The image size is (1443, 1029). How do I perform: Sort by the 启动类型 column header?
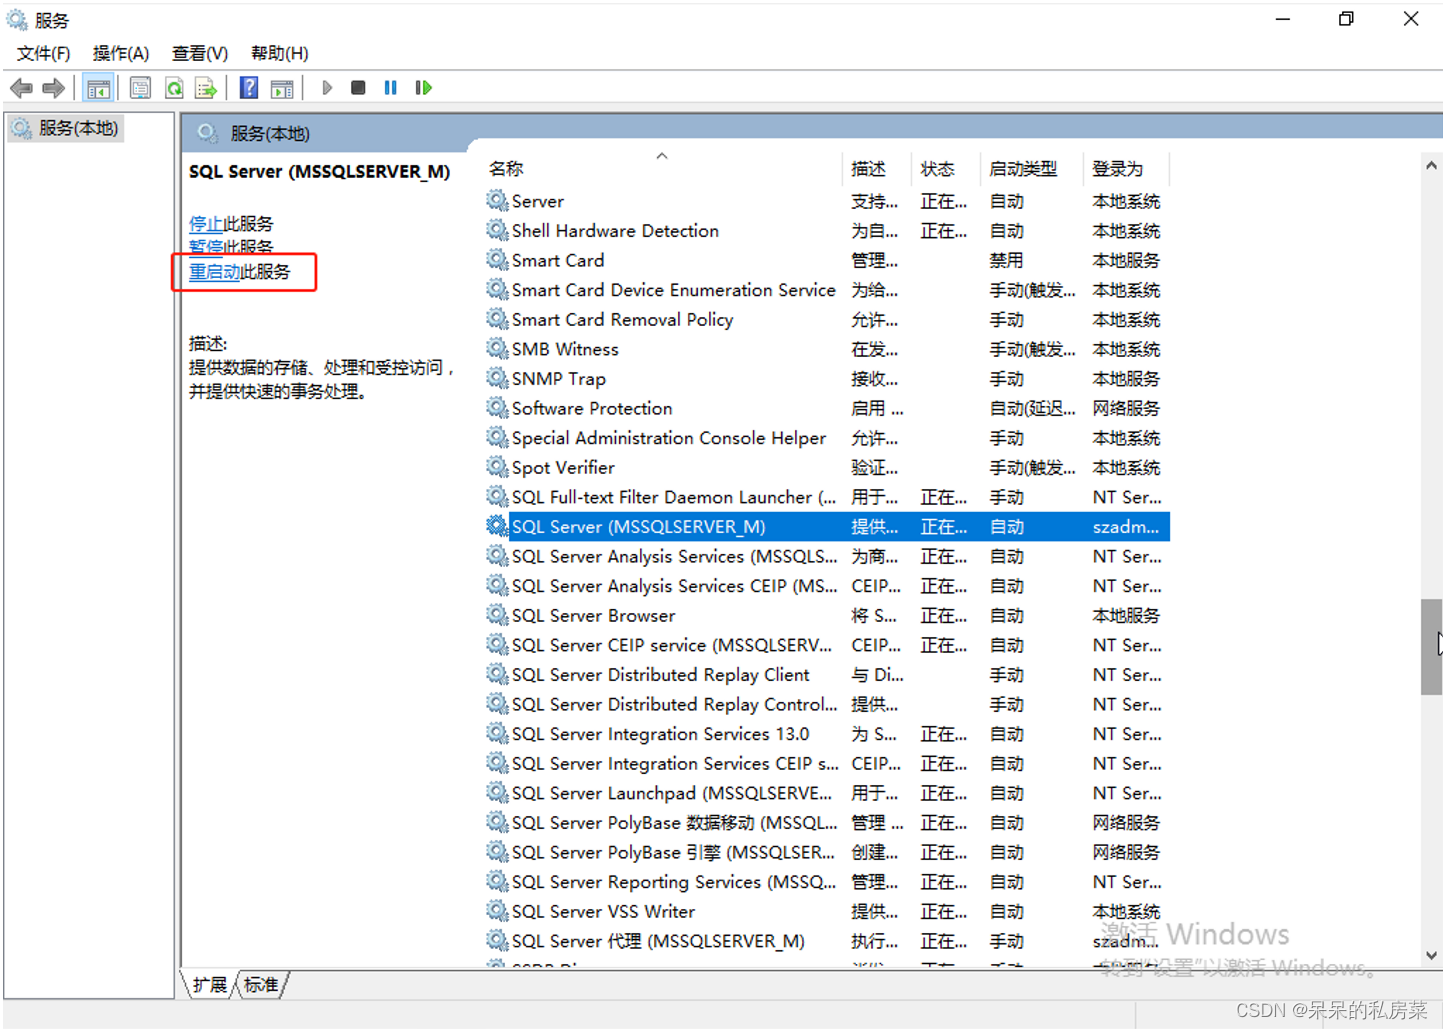pos(1023,169)
